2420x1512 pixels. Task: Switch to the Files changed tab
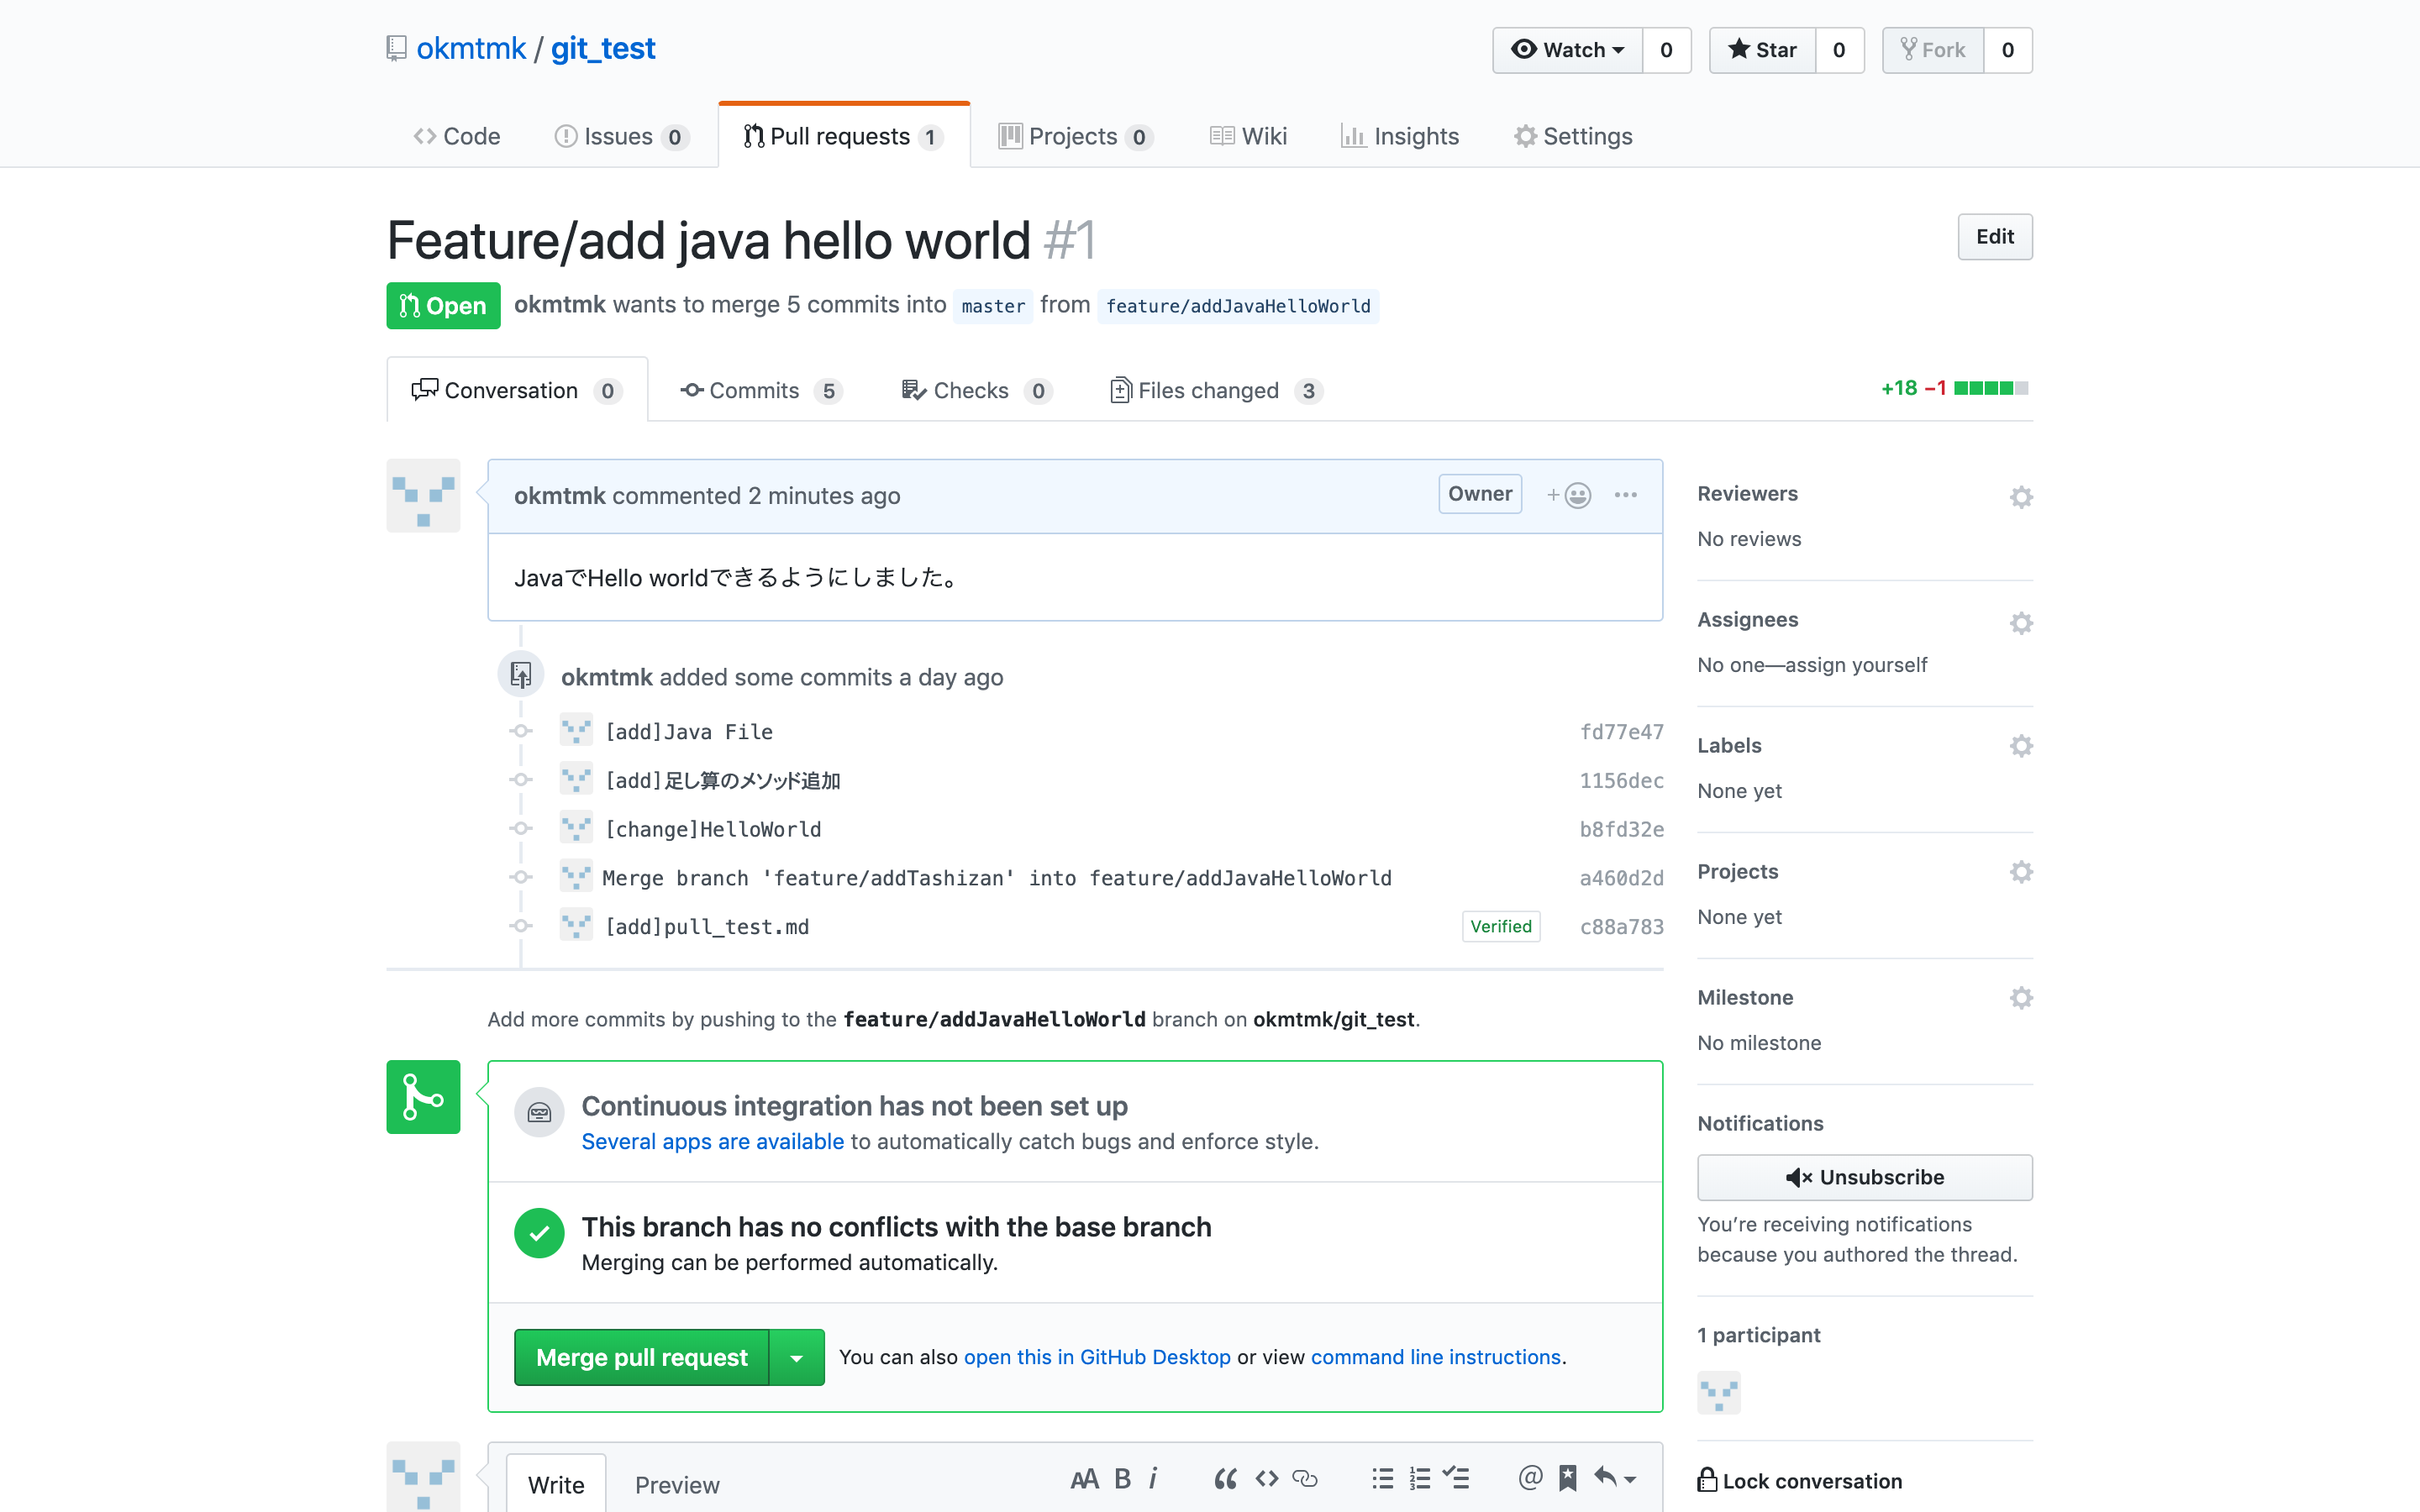click(x=1216, y=390)
